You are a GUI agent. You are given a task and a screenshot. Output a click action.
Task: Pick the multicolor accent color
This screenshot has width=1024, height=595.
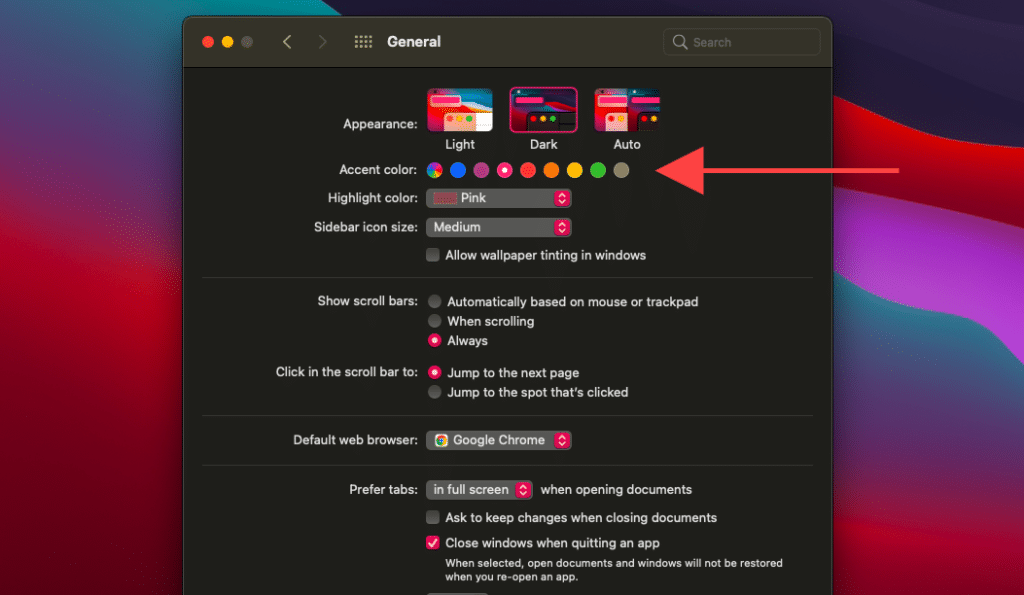[435, 170]
